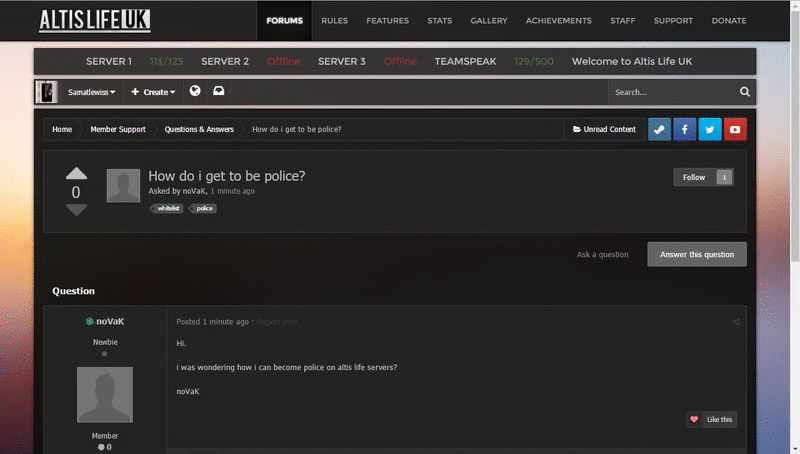
Task: Go to the Forums tab
Action: point(284,21)
